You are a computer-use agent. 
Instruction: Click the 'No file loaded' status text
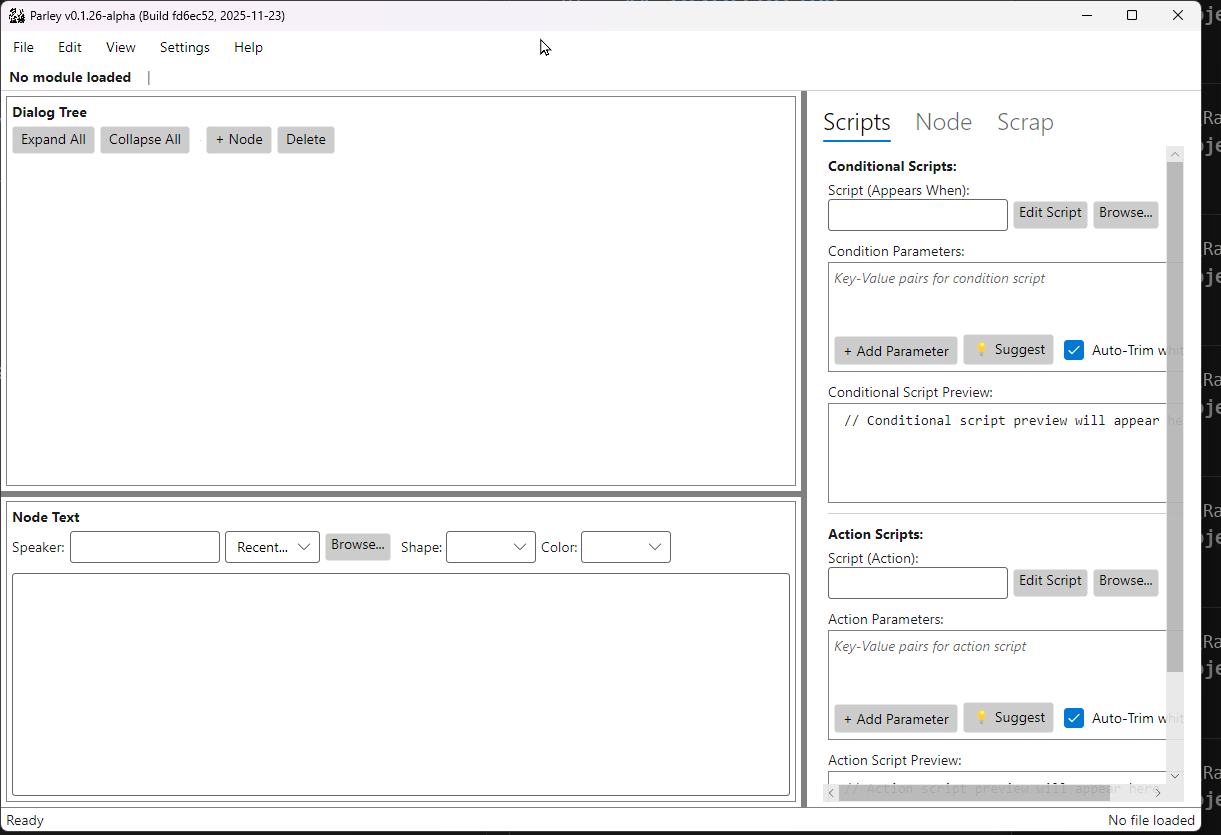click(x=1151, y=820)
